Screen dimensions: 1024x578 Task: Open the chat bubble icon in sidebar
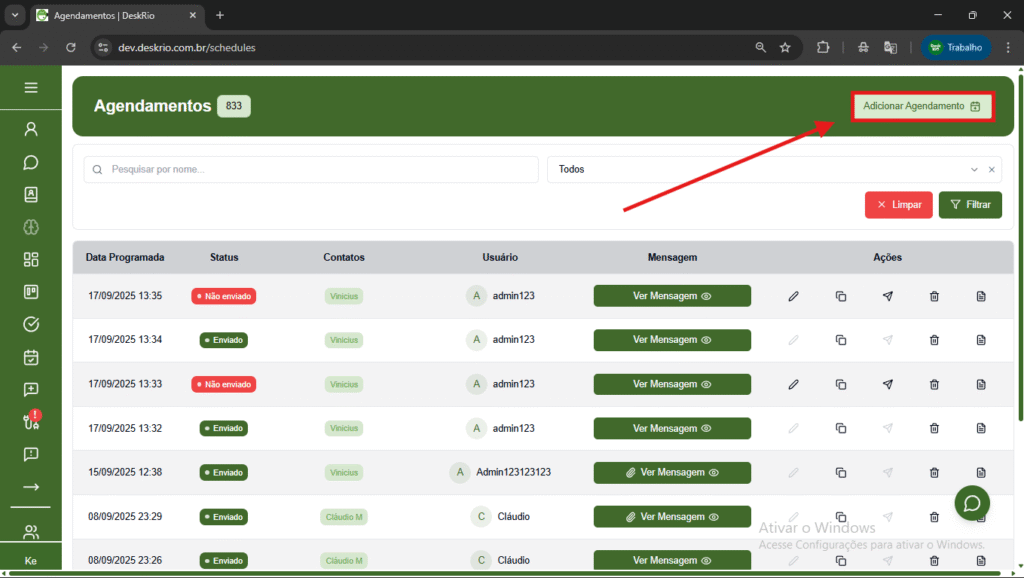pos(31,162)
